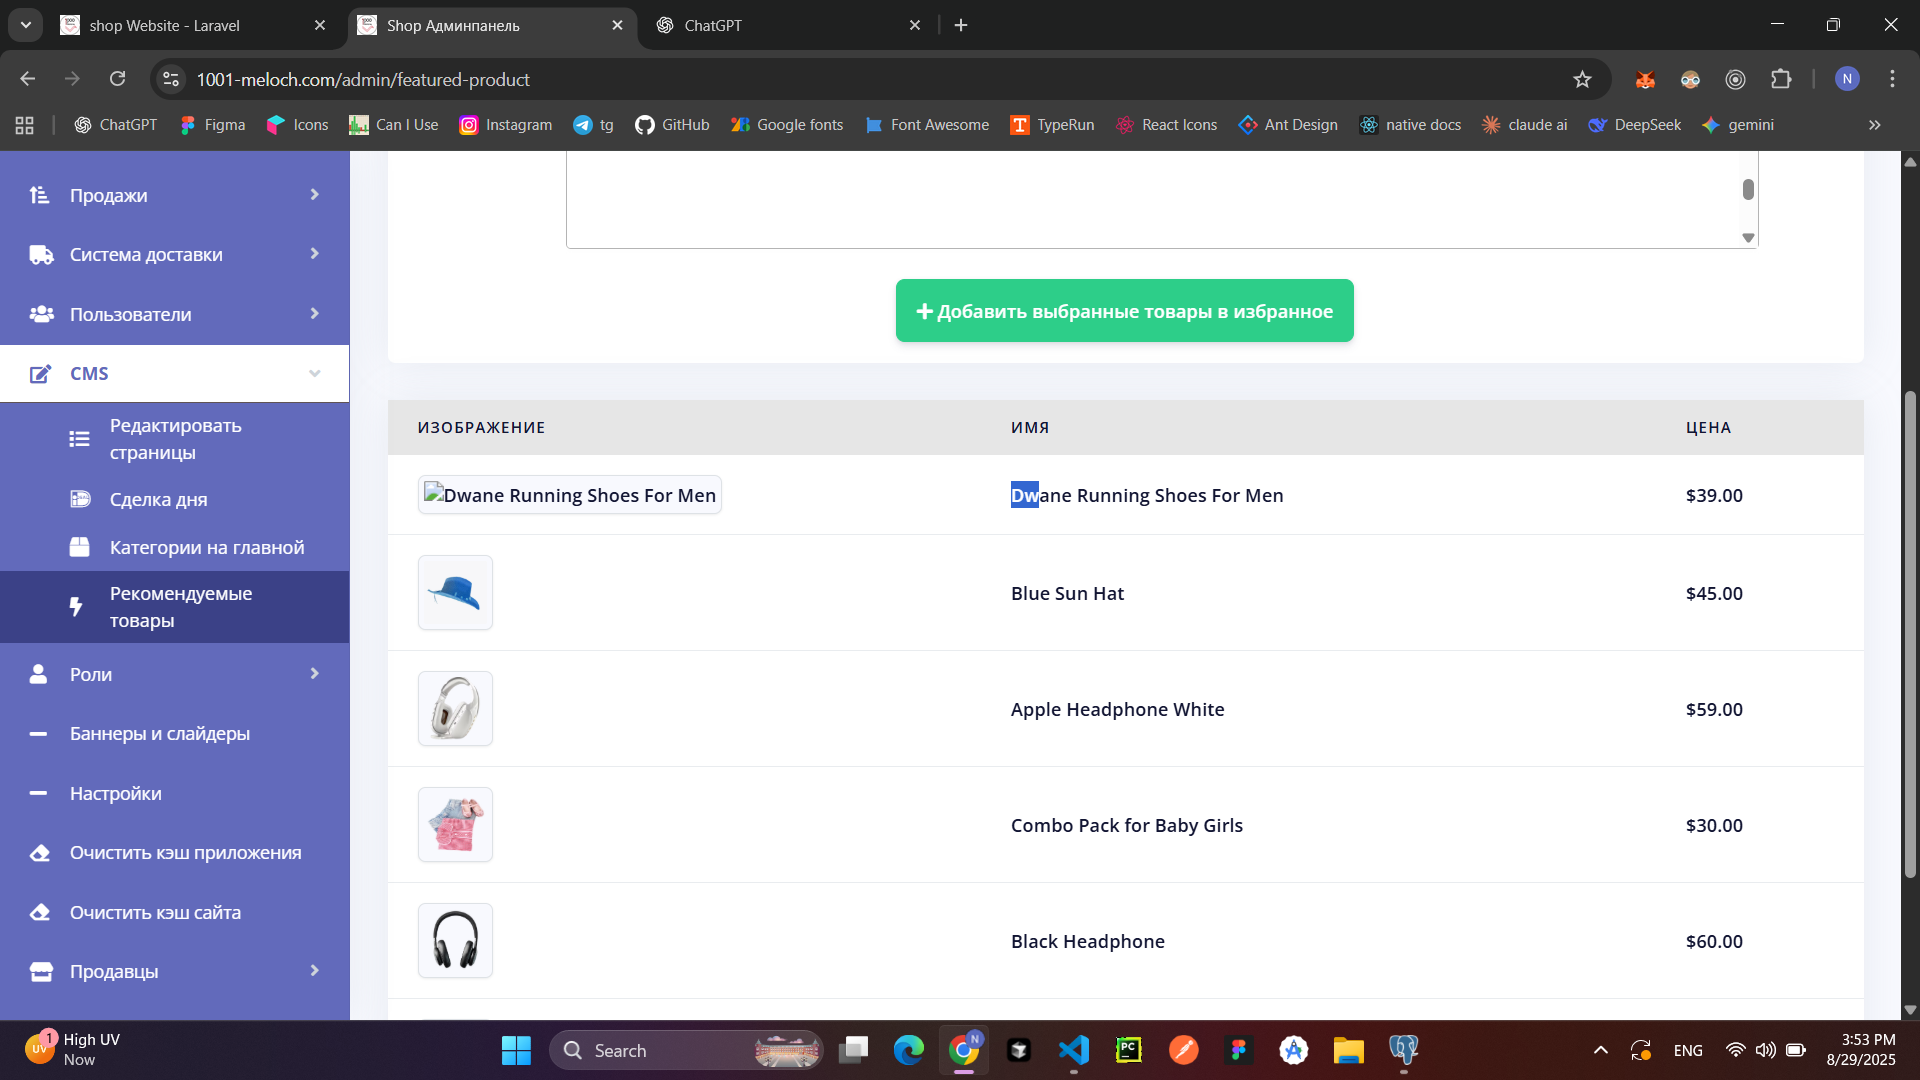
Task: Click the Delivery System truck icon
Action: tap(41, 255)
